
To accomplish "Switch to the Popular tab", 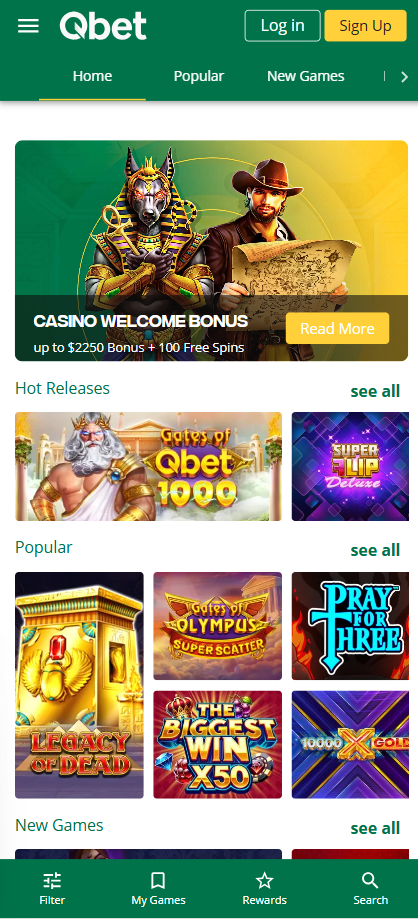I will point(199,76).
